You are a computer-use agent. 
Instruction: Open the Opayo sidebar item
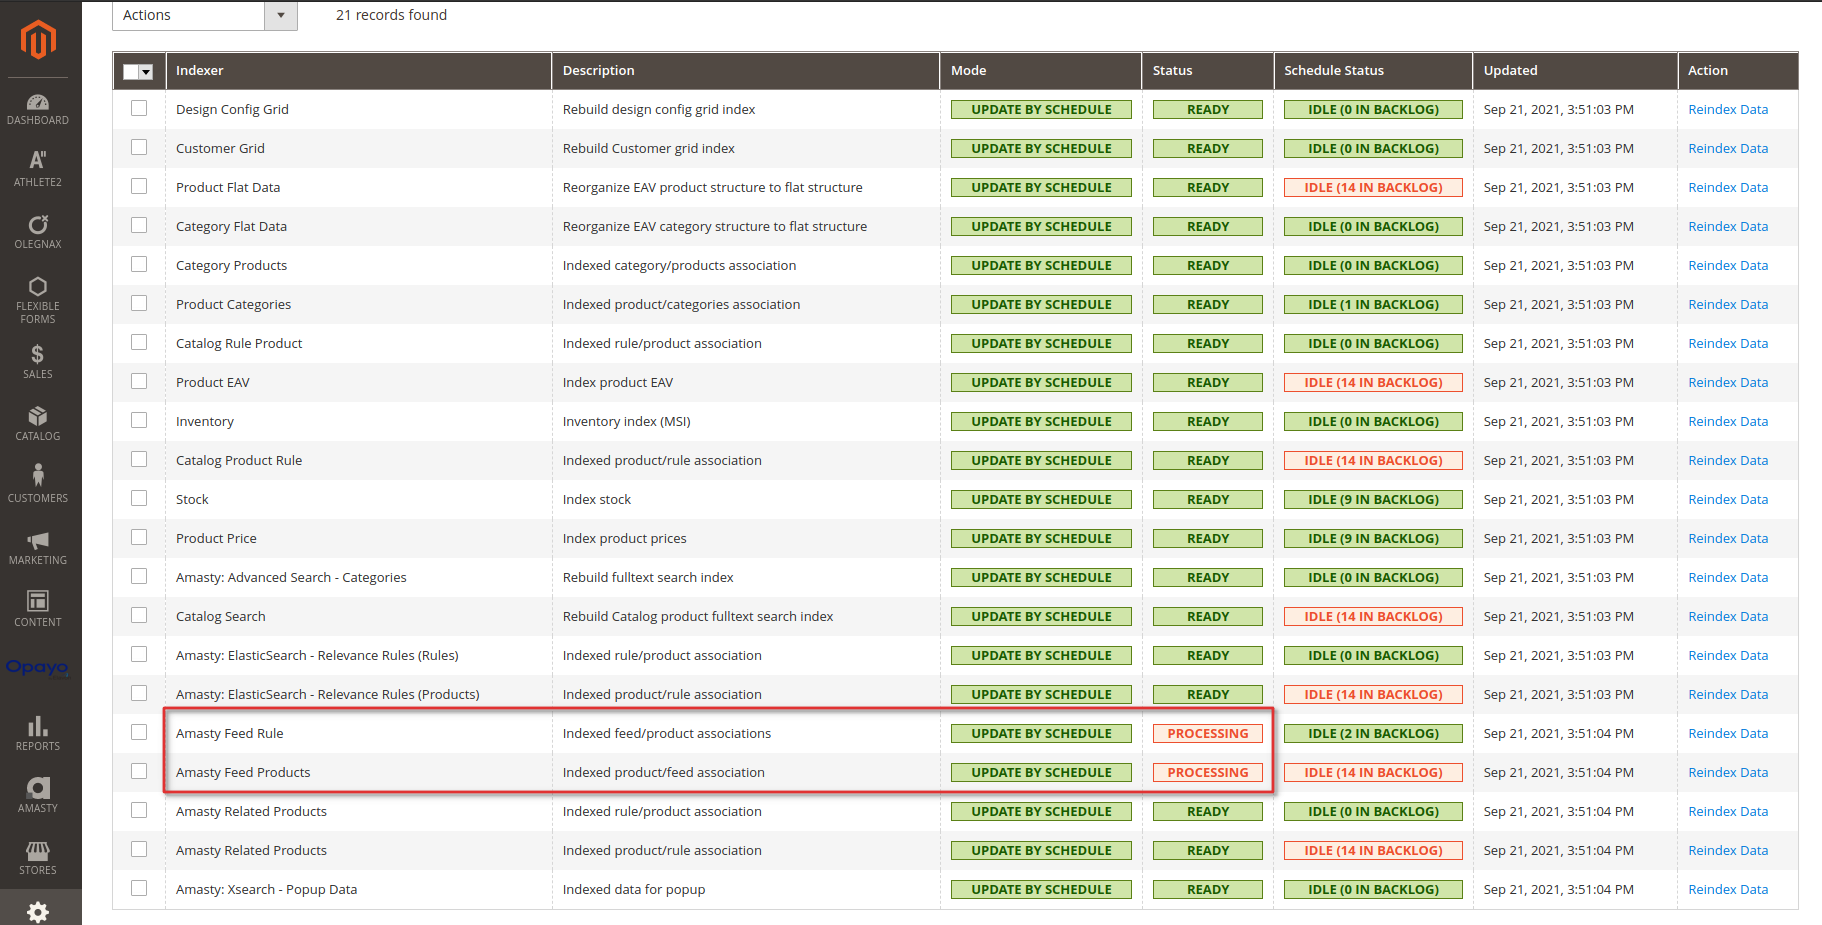click(x=38, y=667)
